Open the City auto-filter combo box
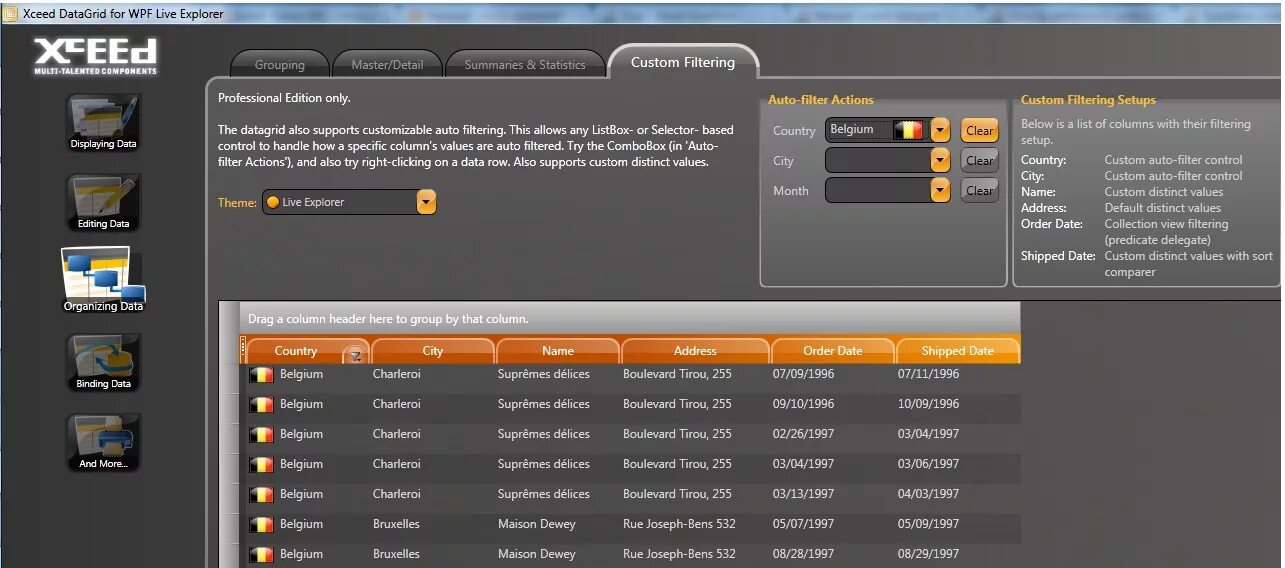Image resolution: width=1285 pixels, height=568 pixels. coord(940,160)
